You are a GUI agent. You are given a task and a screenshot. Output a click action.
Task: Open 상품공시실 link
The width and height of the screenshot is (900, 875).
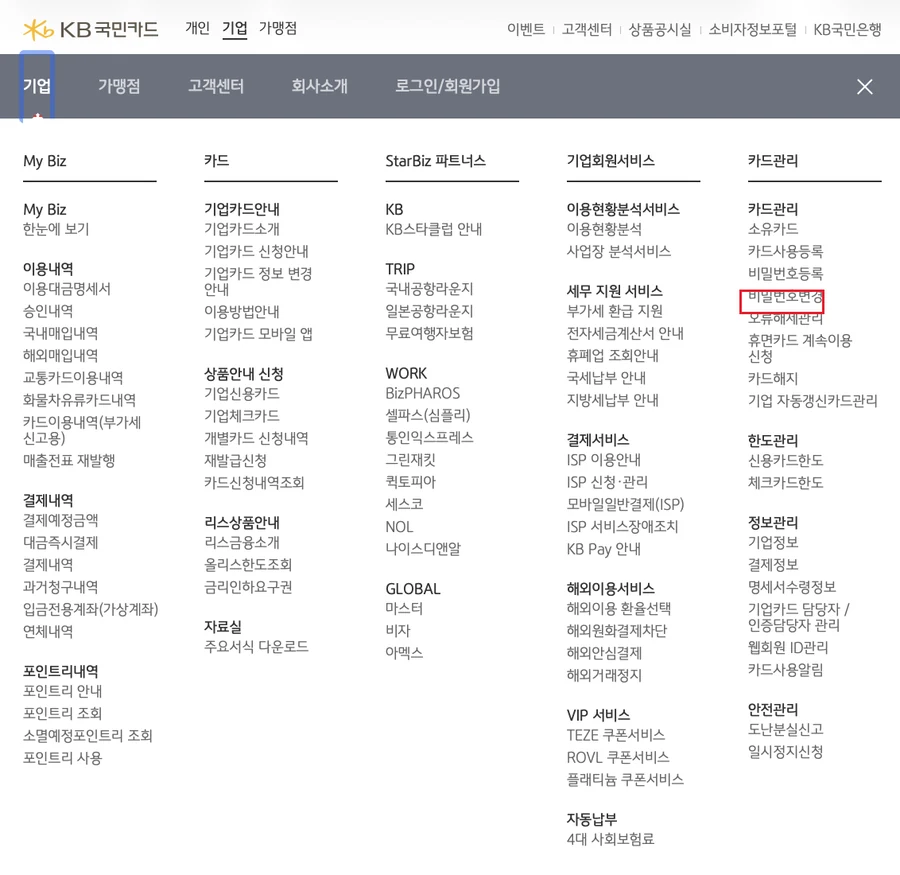[660, 29]
